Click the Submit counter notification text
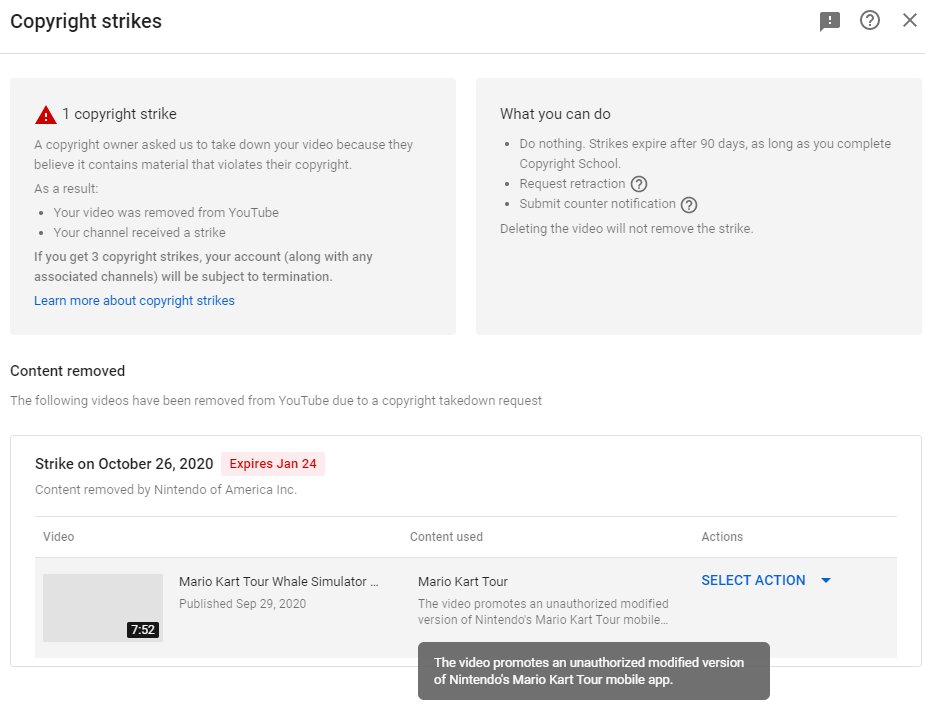The image size is (925, 722). tap(597, 204)
